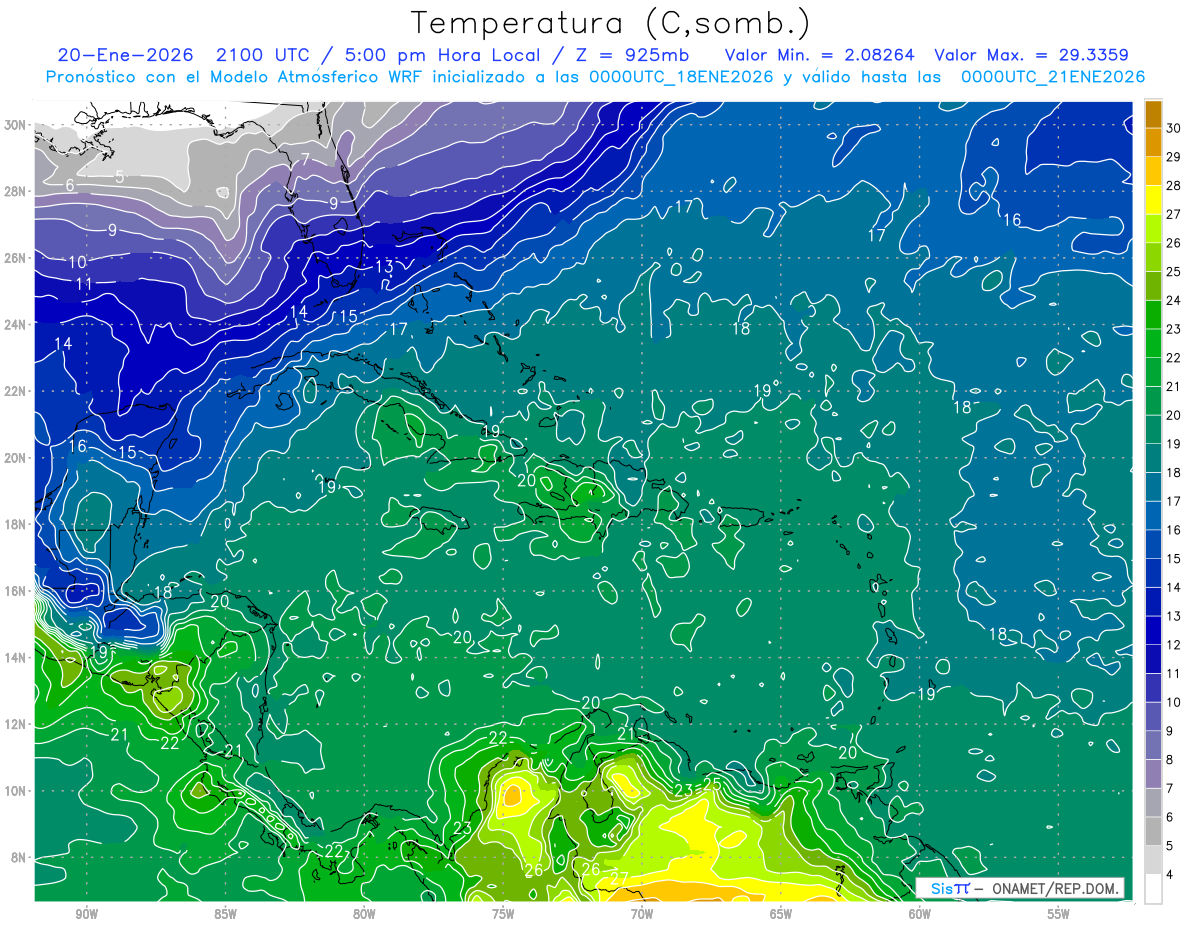This screenshot has height=927, width=1200.
Task: Click the "90W" longitude axis label
Action: point(86,914)
